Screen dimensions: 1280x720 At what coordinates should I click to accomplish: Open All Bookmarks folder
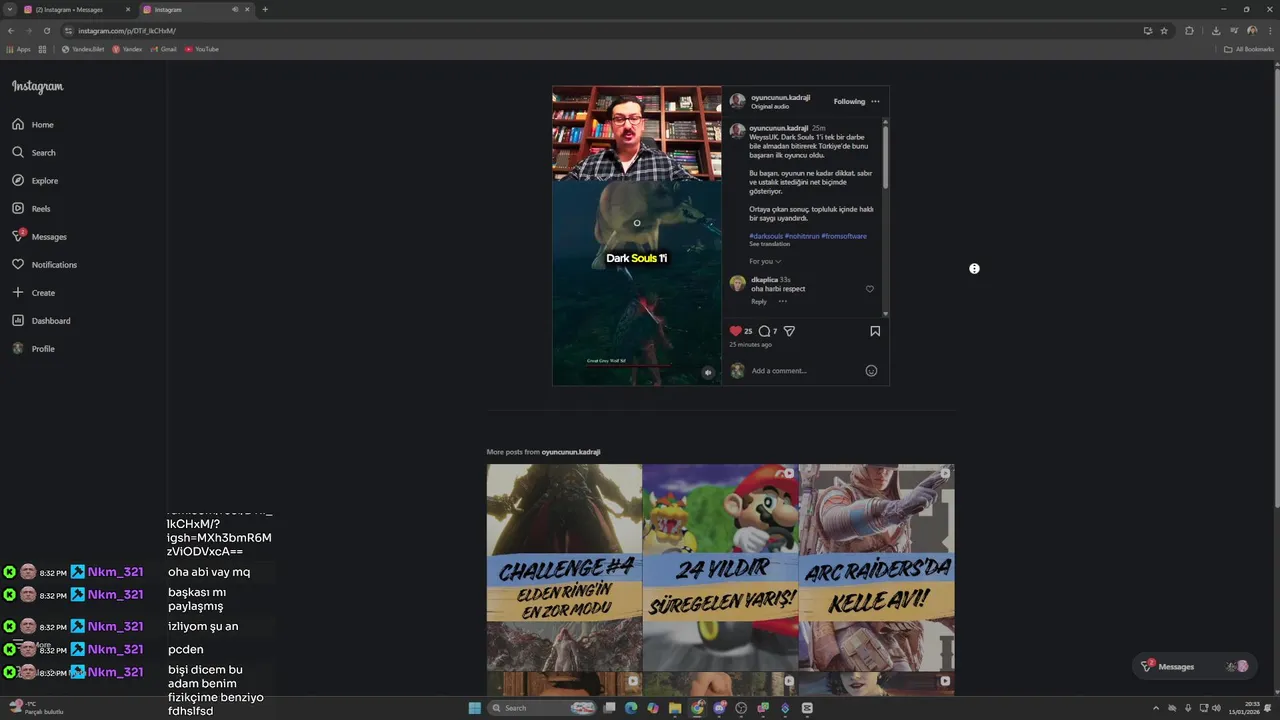tap(1249, 49)
